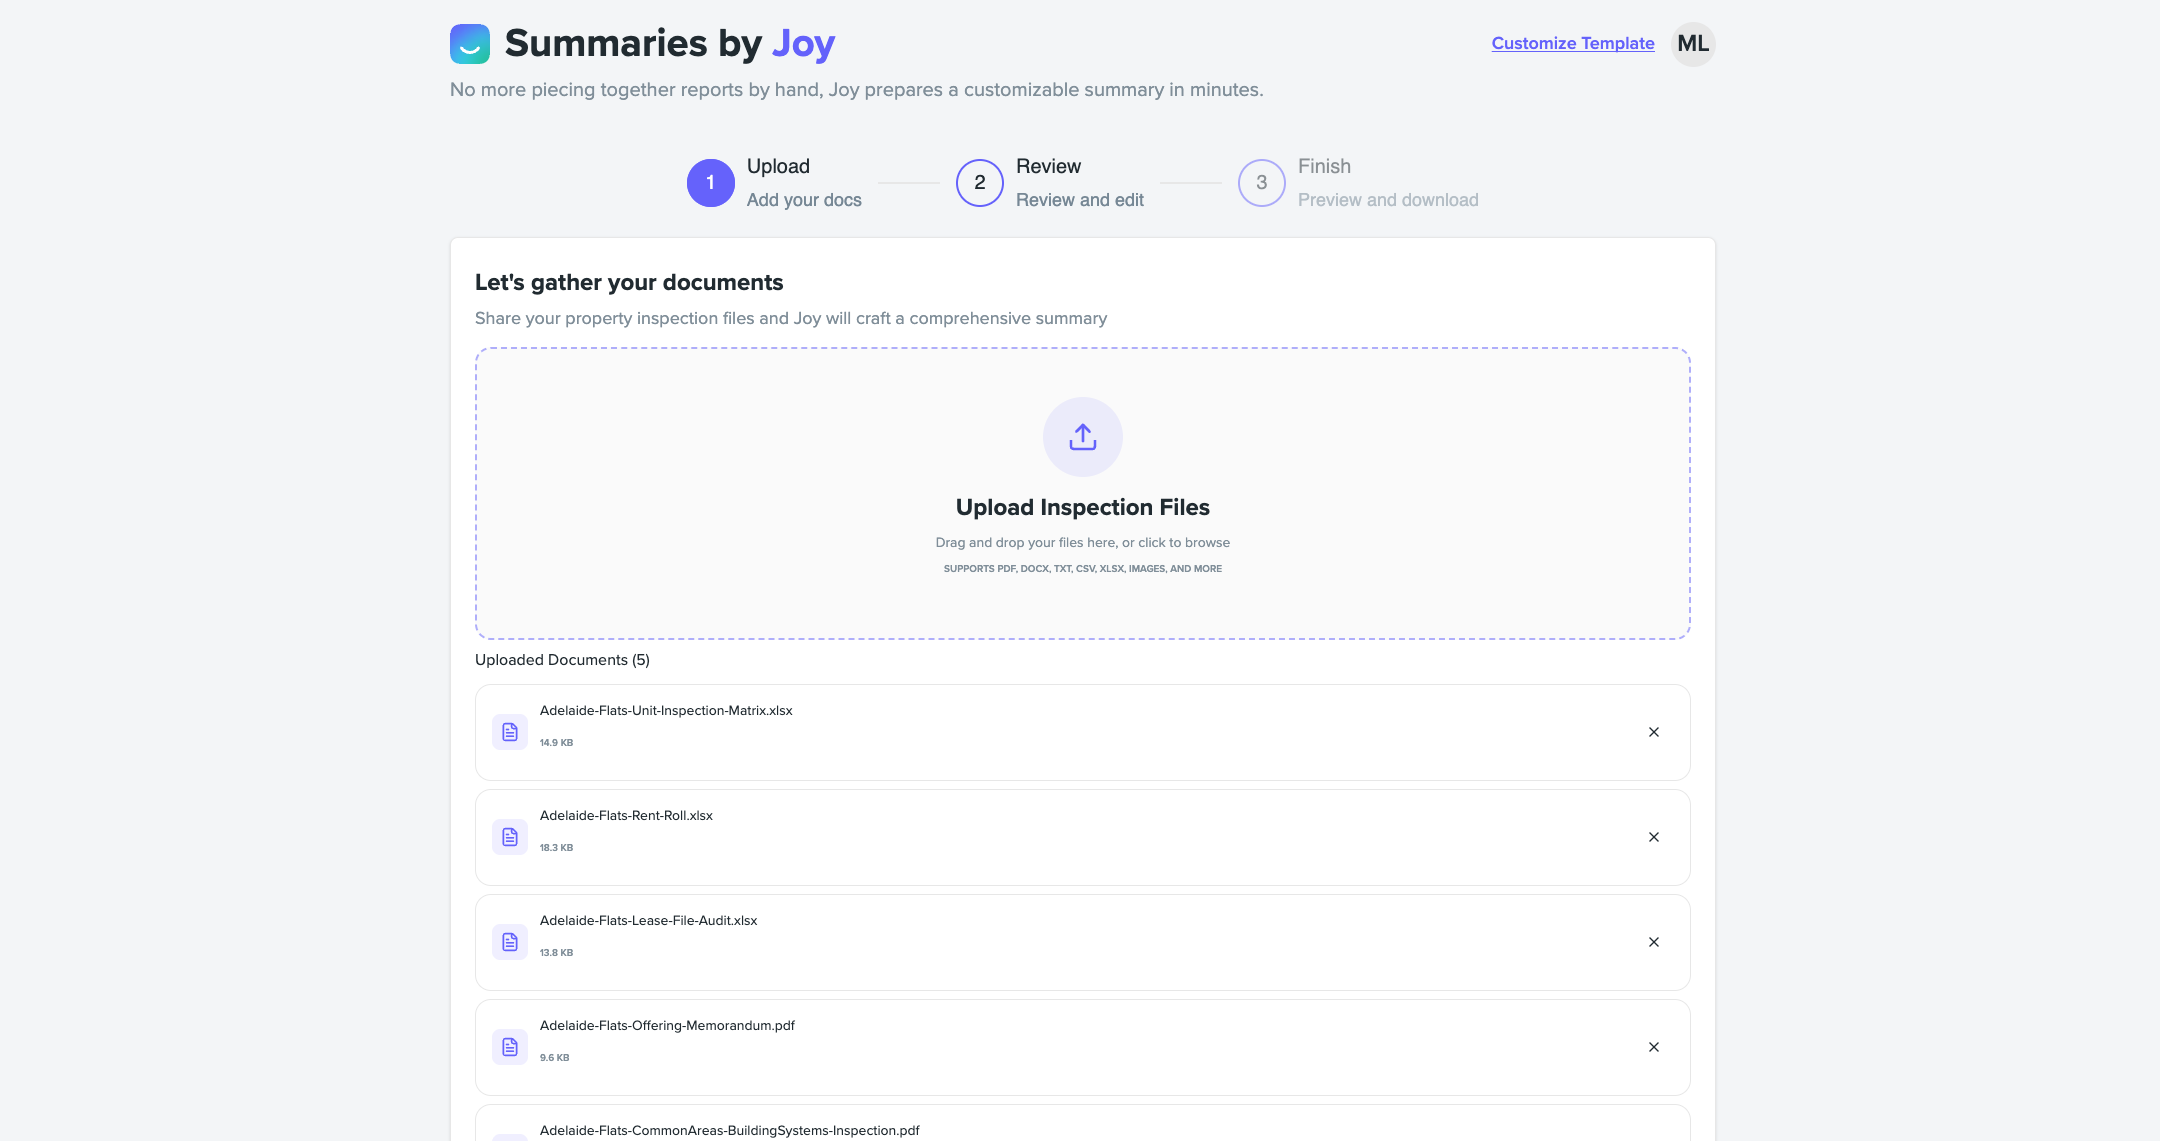
Task: Click the 9.6 KB file size
Action: [554, 1057]
